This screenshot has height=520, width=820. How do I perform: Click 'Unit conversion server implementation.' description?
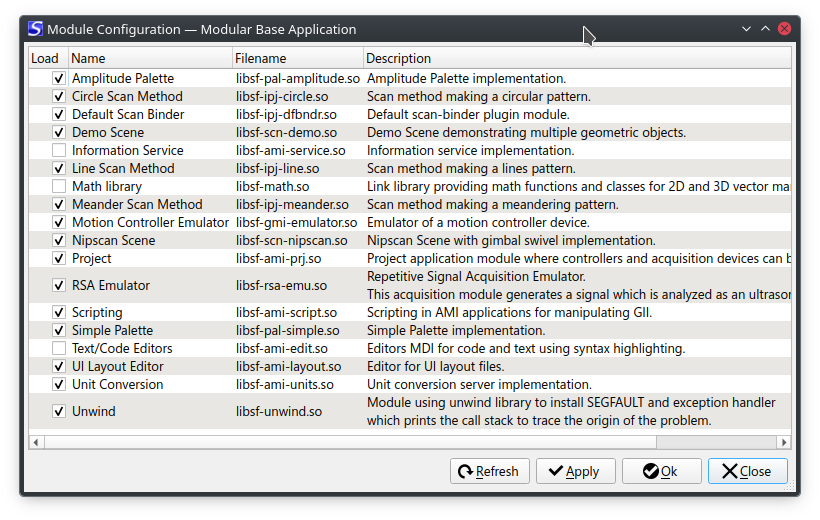[479, 385]
